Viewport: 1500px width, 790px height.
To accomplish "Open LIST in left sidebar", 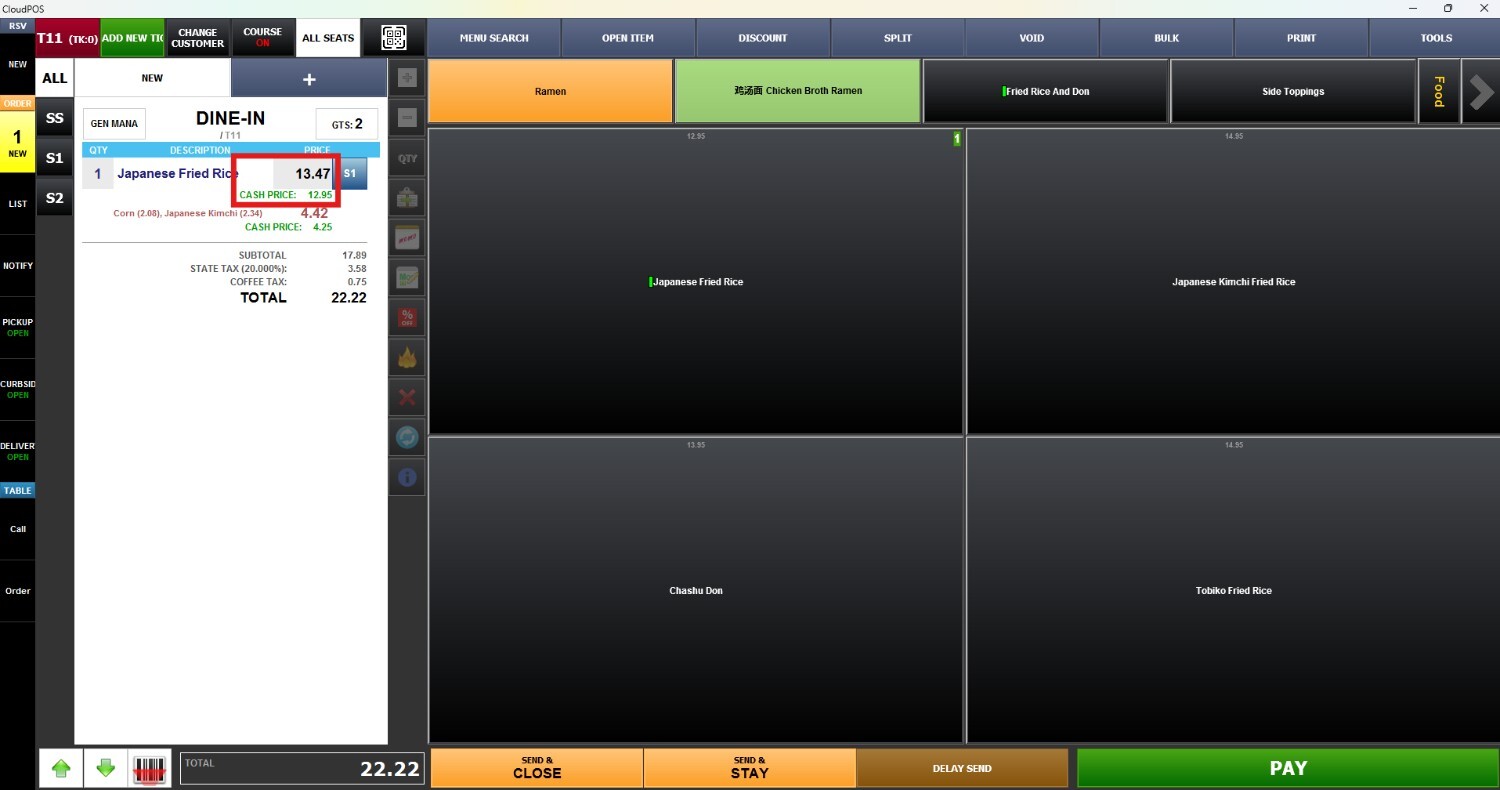I will [x=18, y=204].
